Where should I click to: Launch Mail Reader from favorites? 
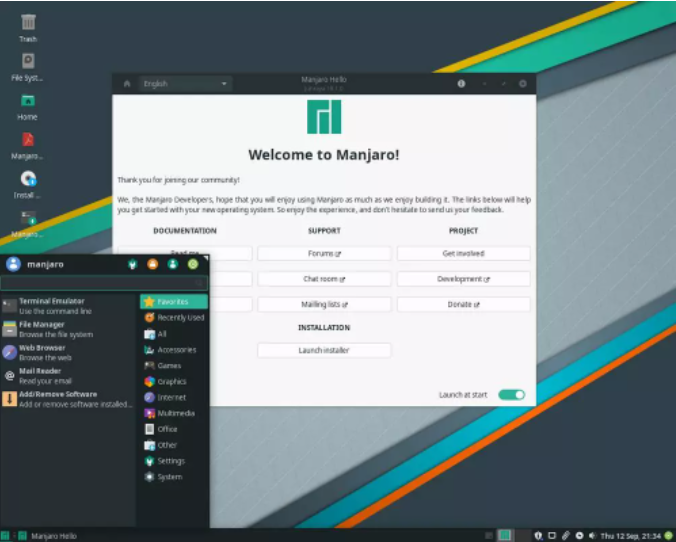[68, 376]
